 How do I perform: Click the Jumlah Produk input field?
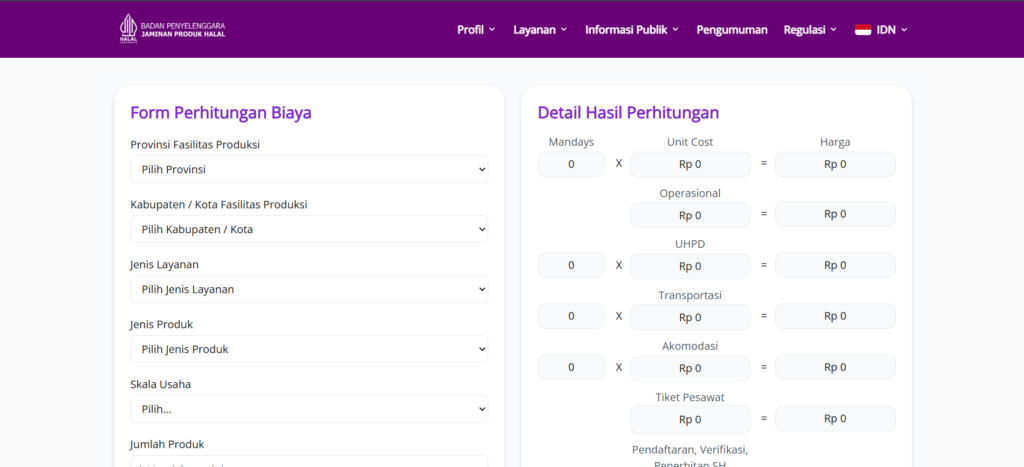click(x=309, y=462)
